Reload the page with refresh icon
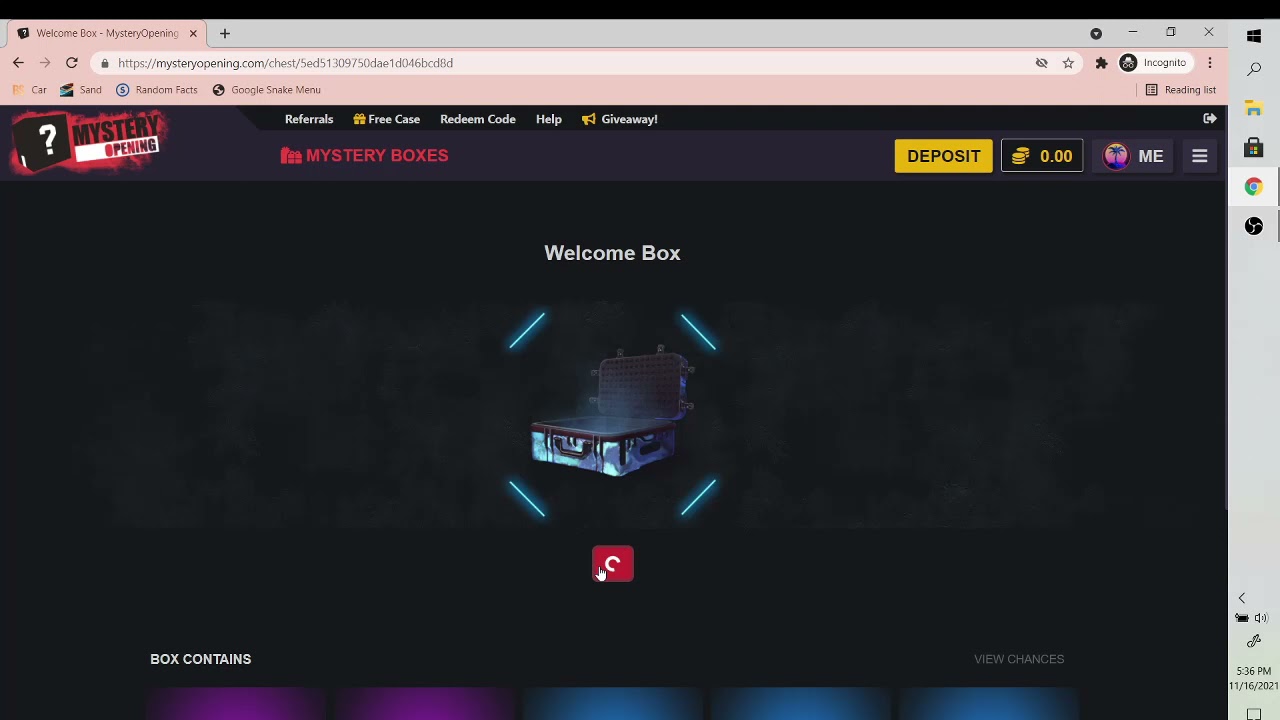This screenshot has height=720, width=1280. (x=72, y=63)
